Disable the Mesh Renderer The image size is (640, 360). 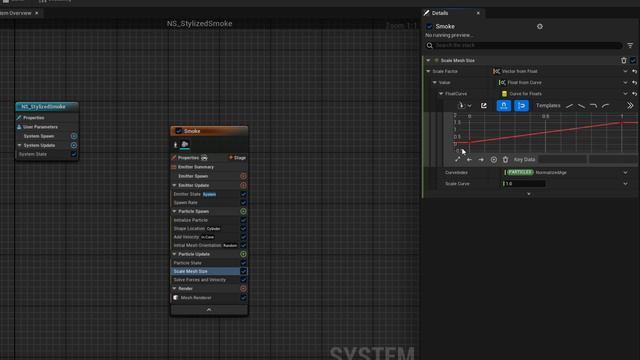pos(243,298)
